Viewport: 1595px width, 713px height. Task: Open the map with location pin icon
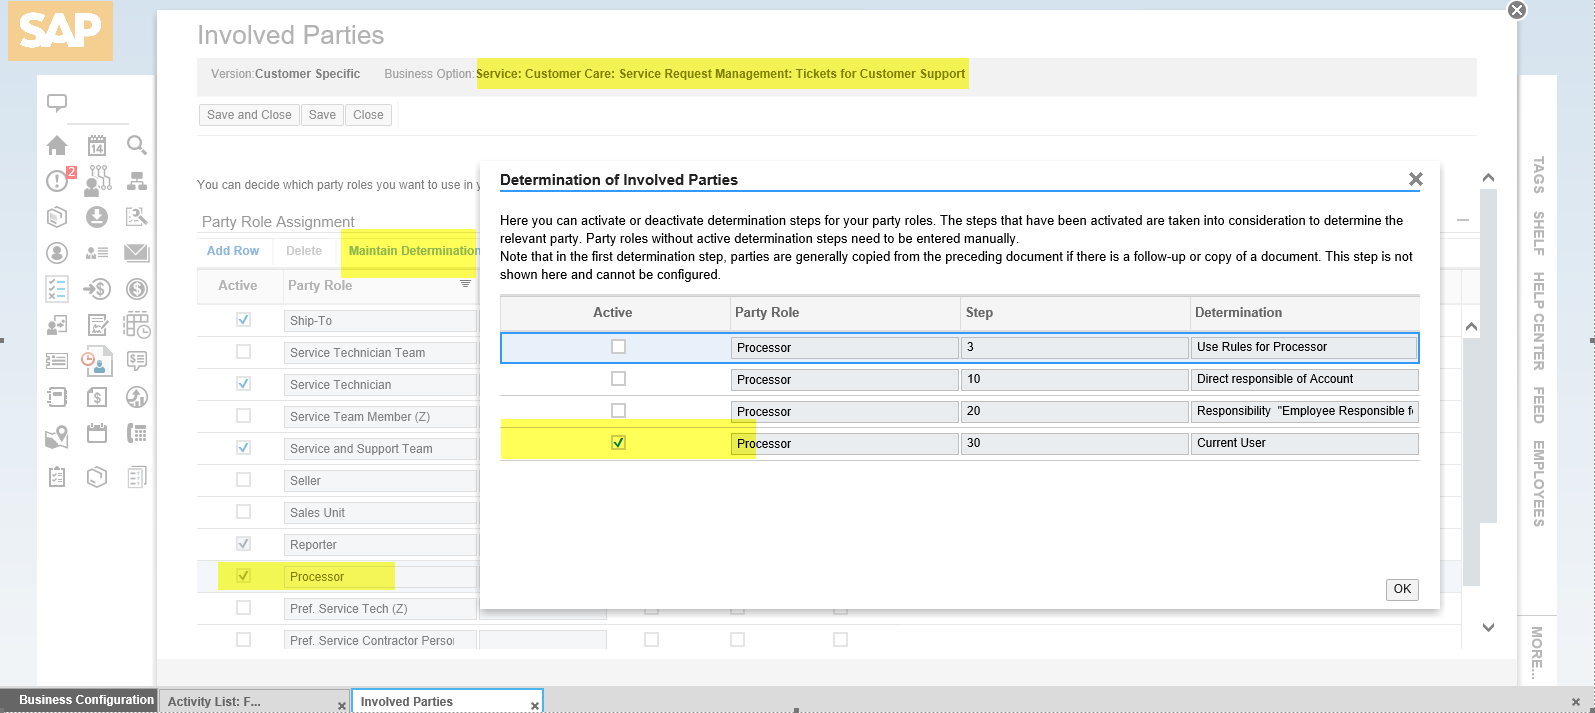pos(57,435)
